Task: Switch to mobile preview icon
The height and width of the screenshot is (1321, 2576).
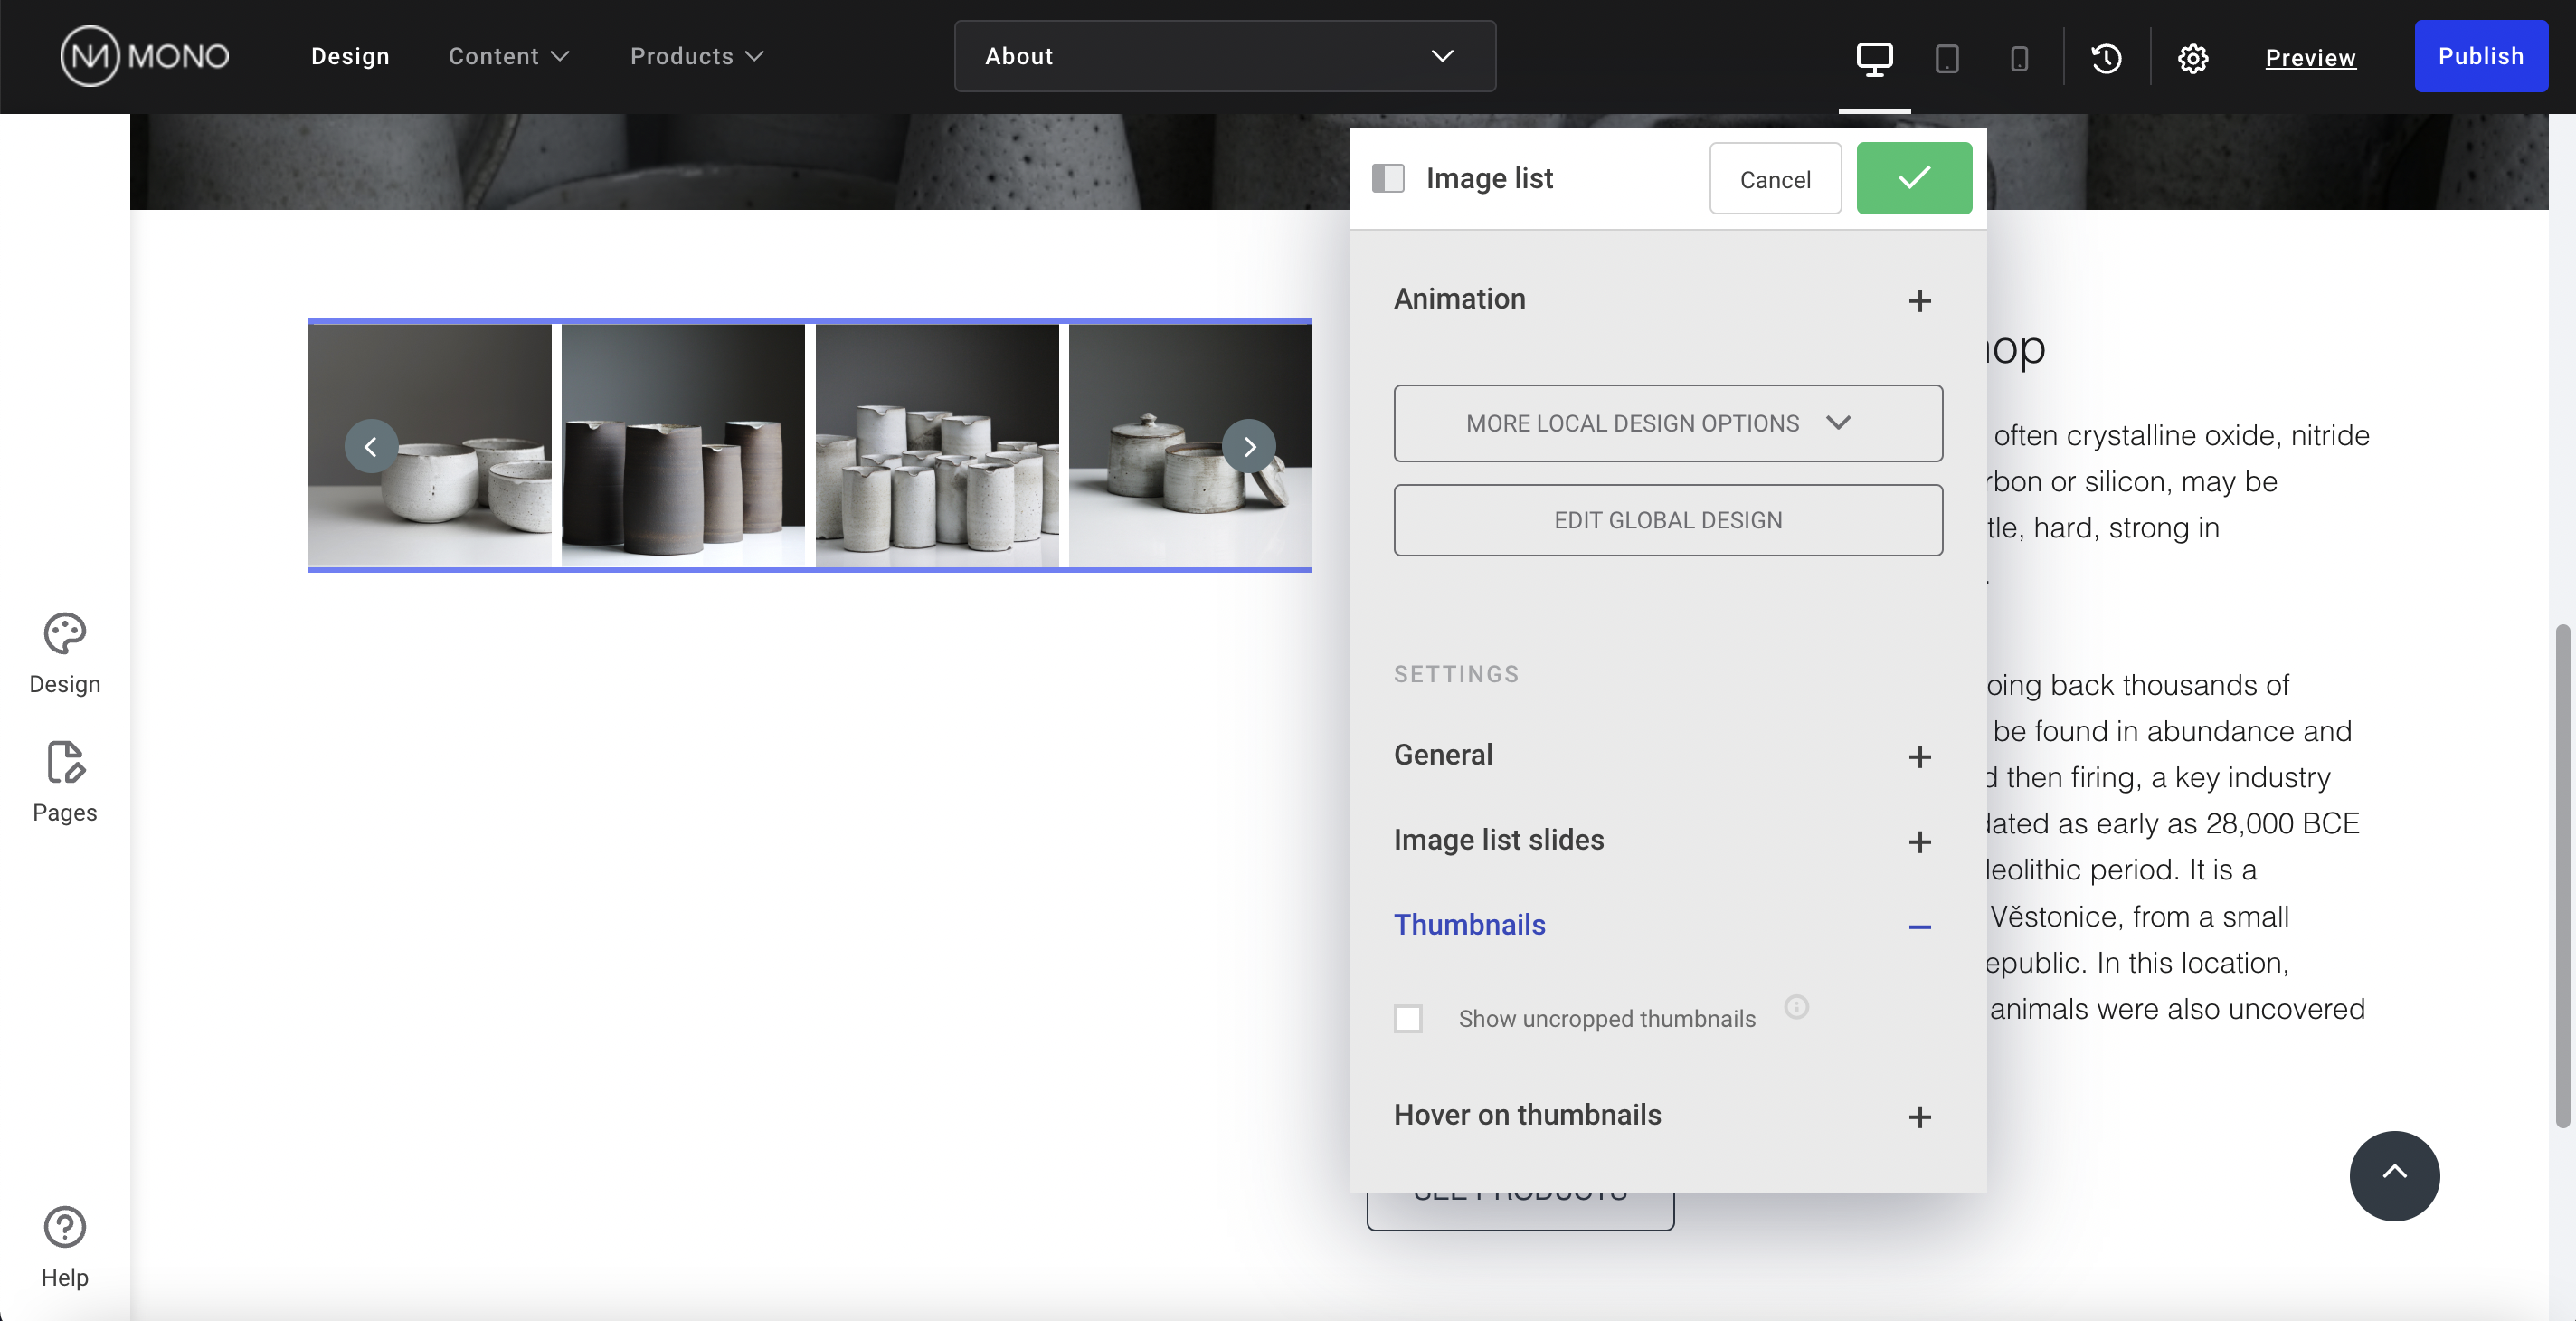Action: click(x=2019, y=58)
